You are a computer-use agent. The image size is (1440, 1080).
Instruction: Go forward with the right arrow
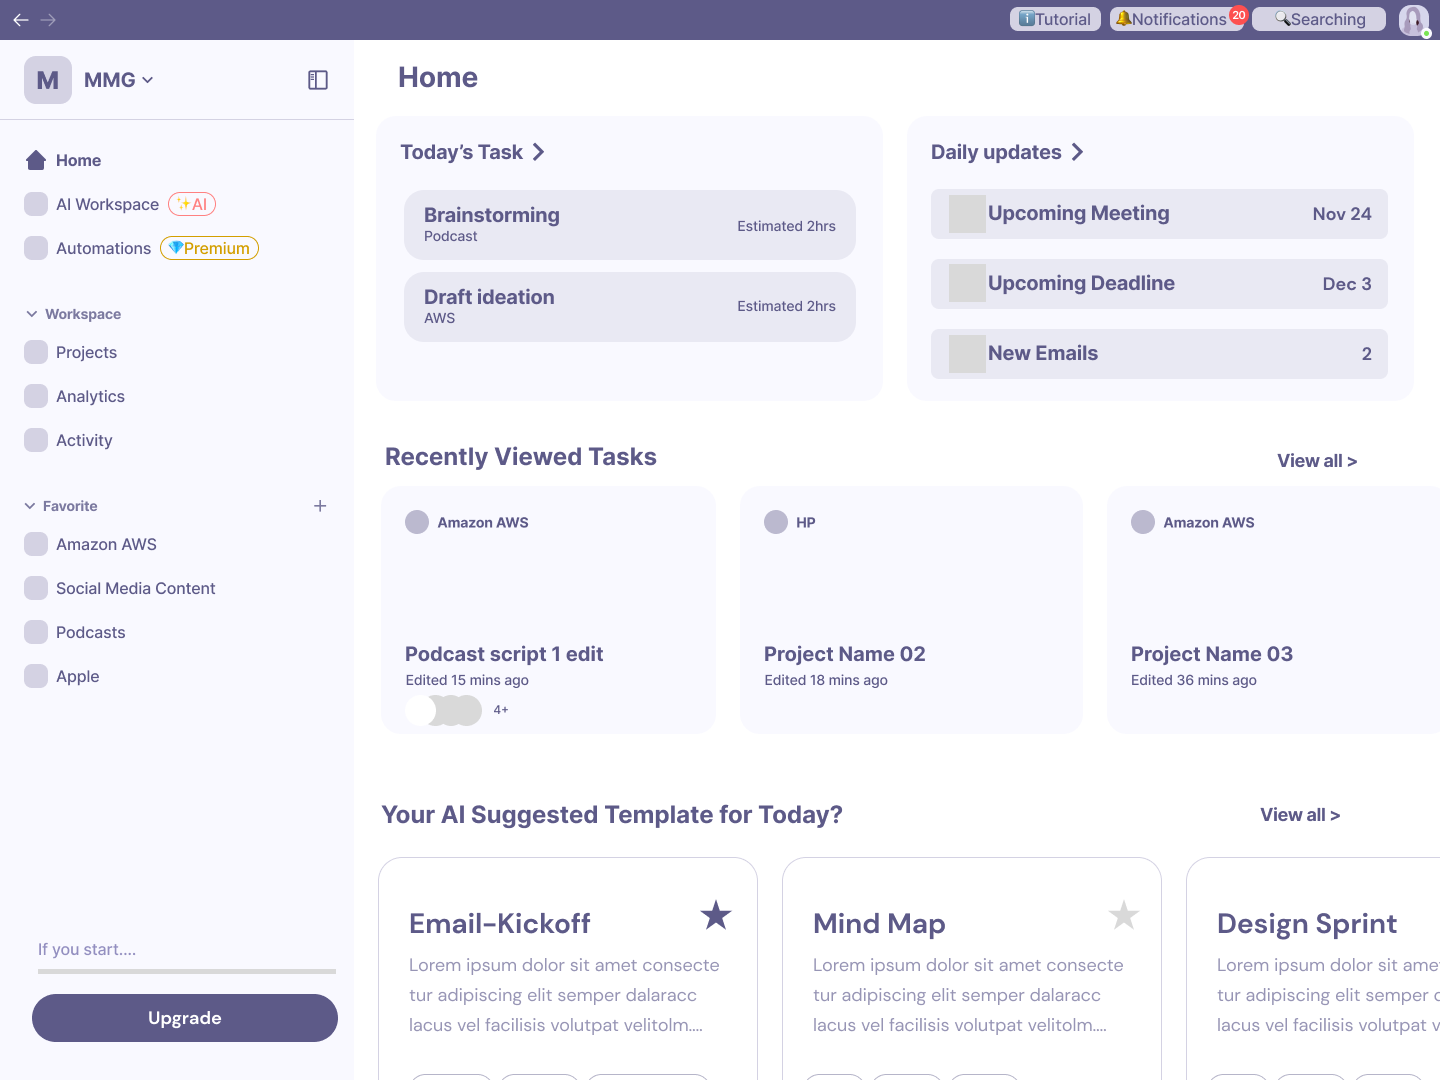[48, 20]
